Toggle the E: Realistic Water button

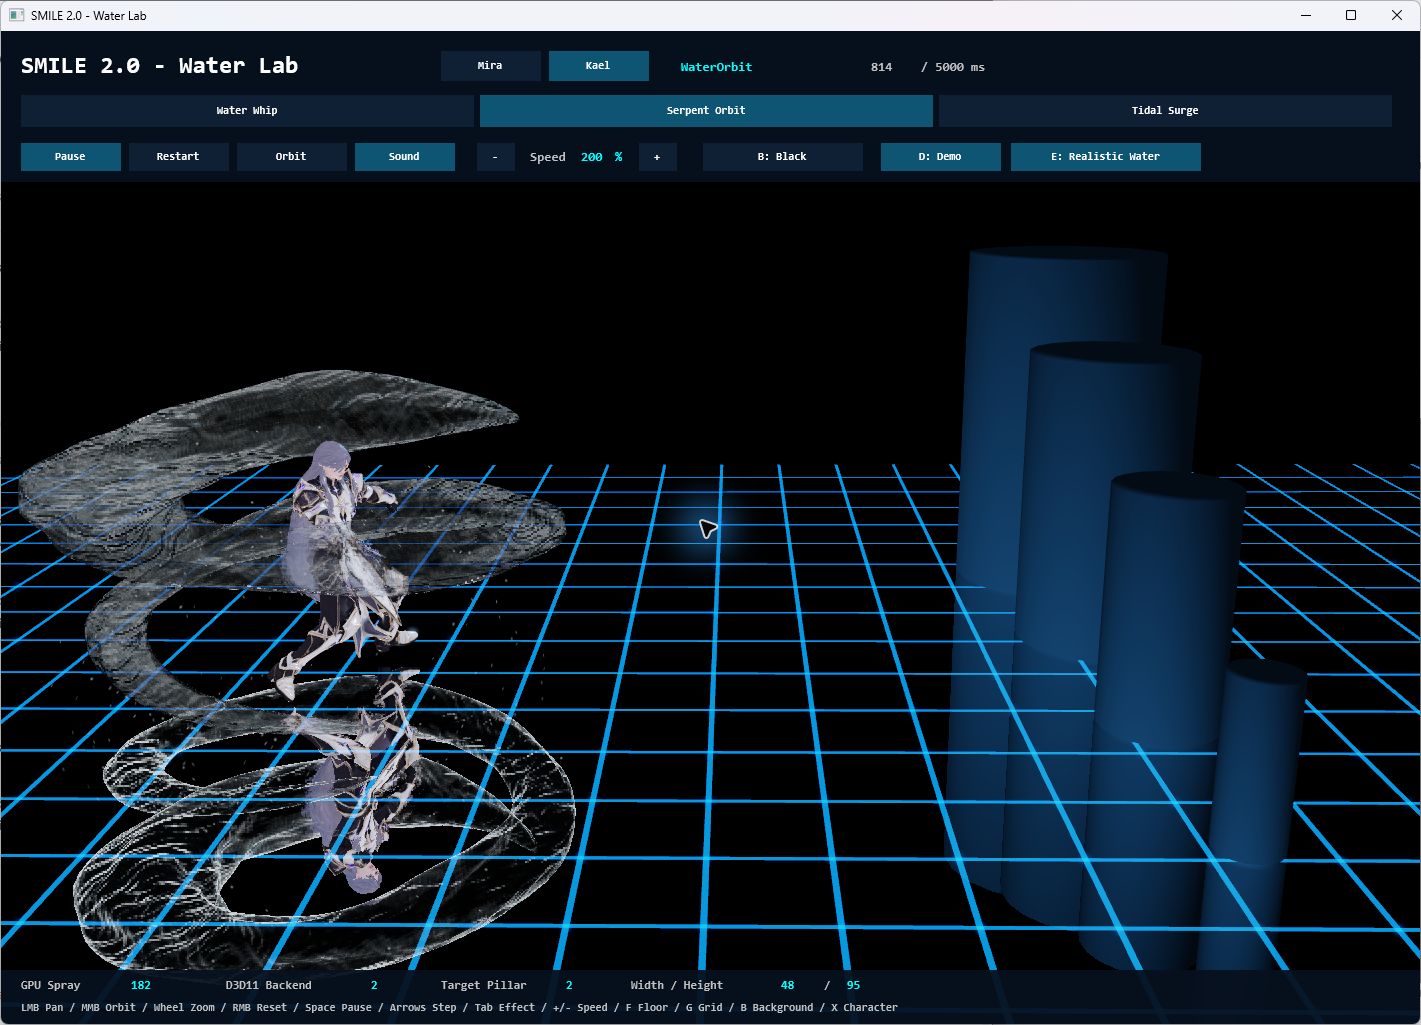(1105, 157)
